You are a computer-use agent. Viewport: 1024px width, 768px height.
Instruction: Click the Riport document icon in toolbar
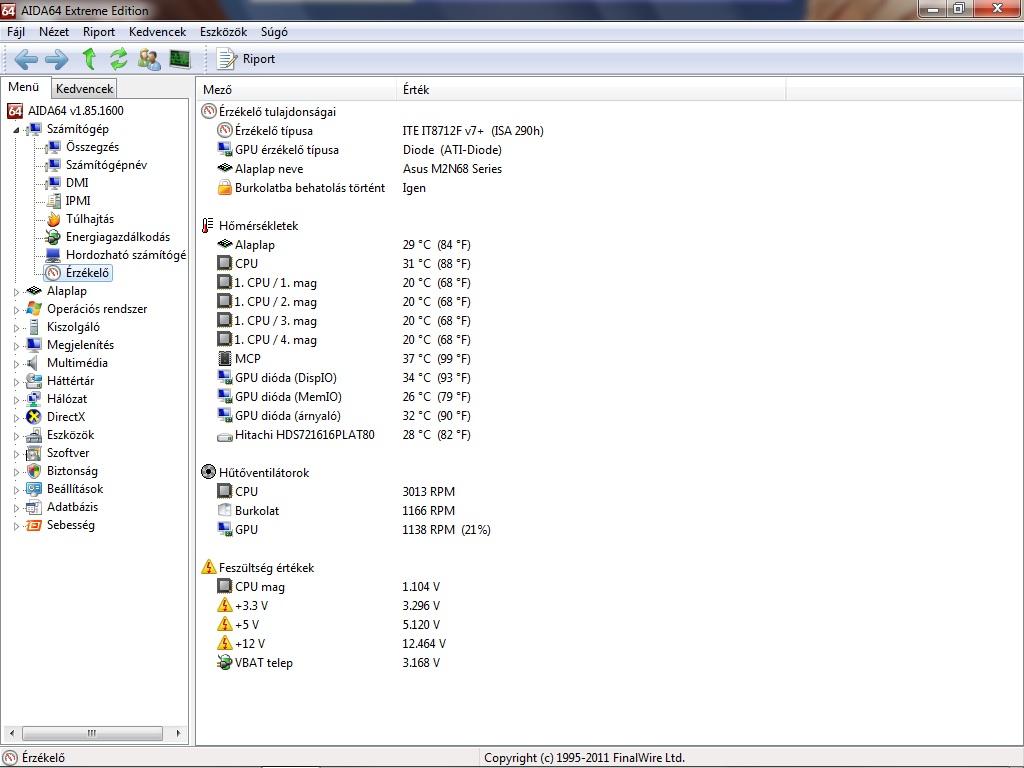[x=226, y=59]
